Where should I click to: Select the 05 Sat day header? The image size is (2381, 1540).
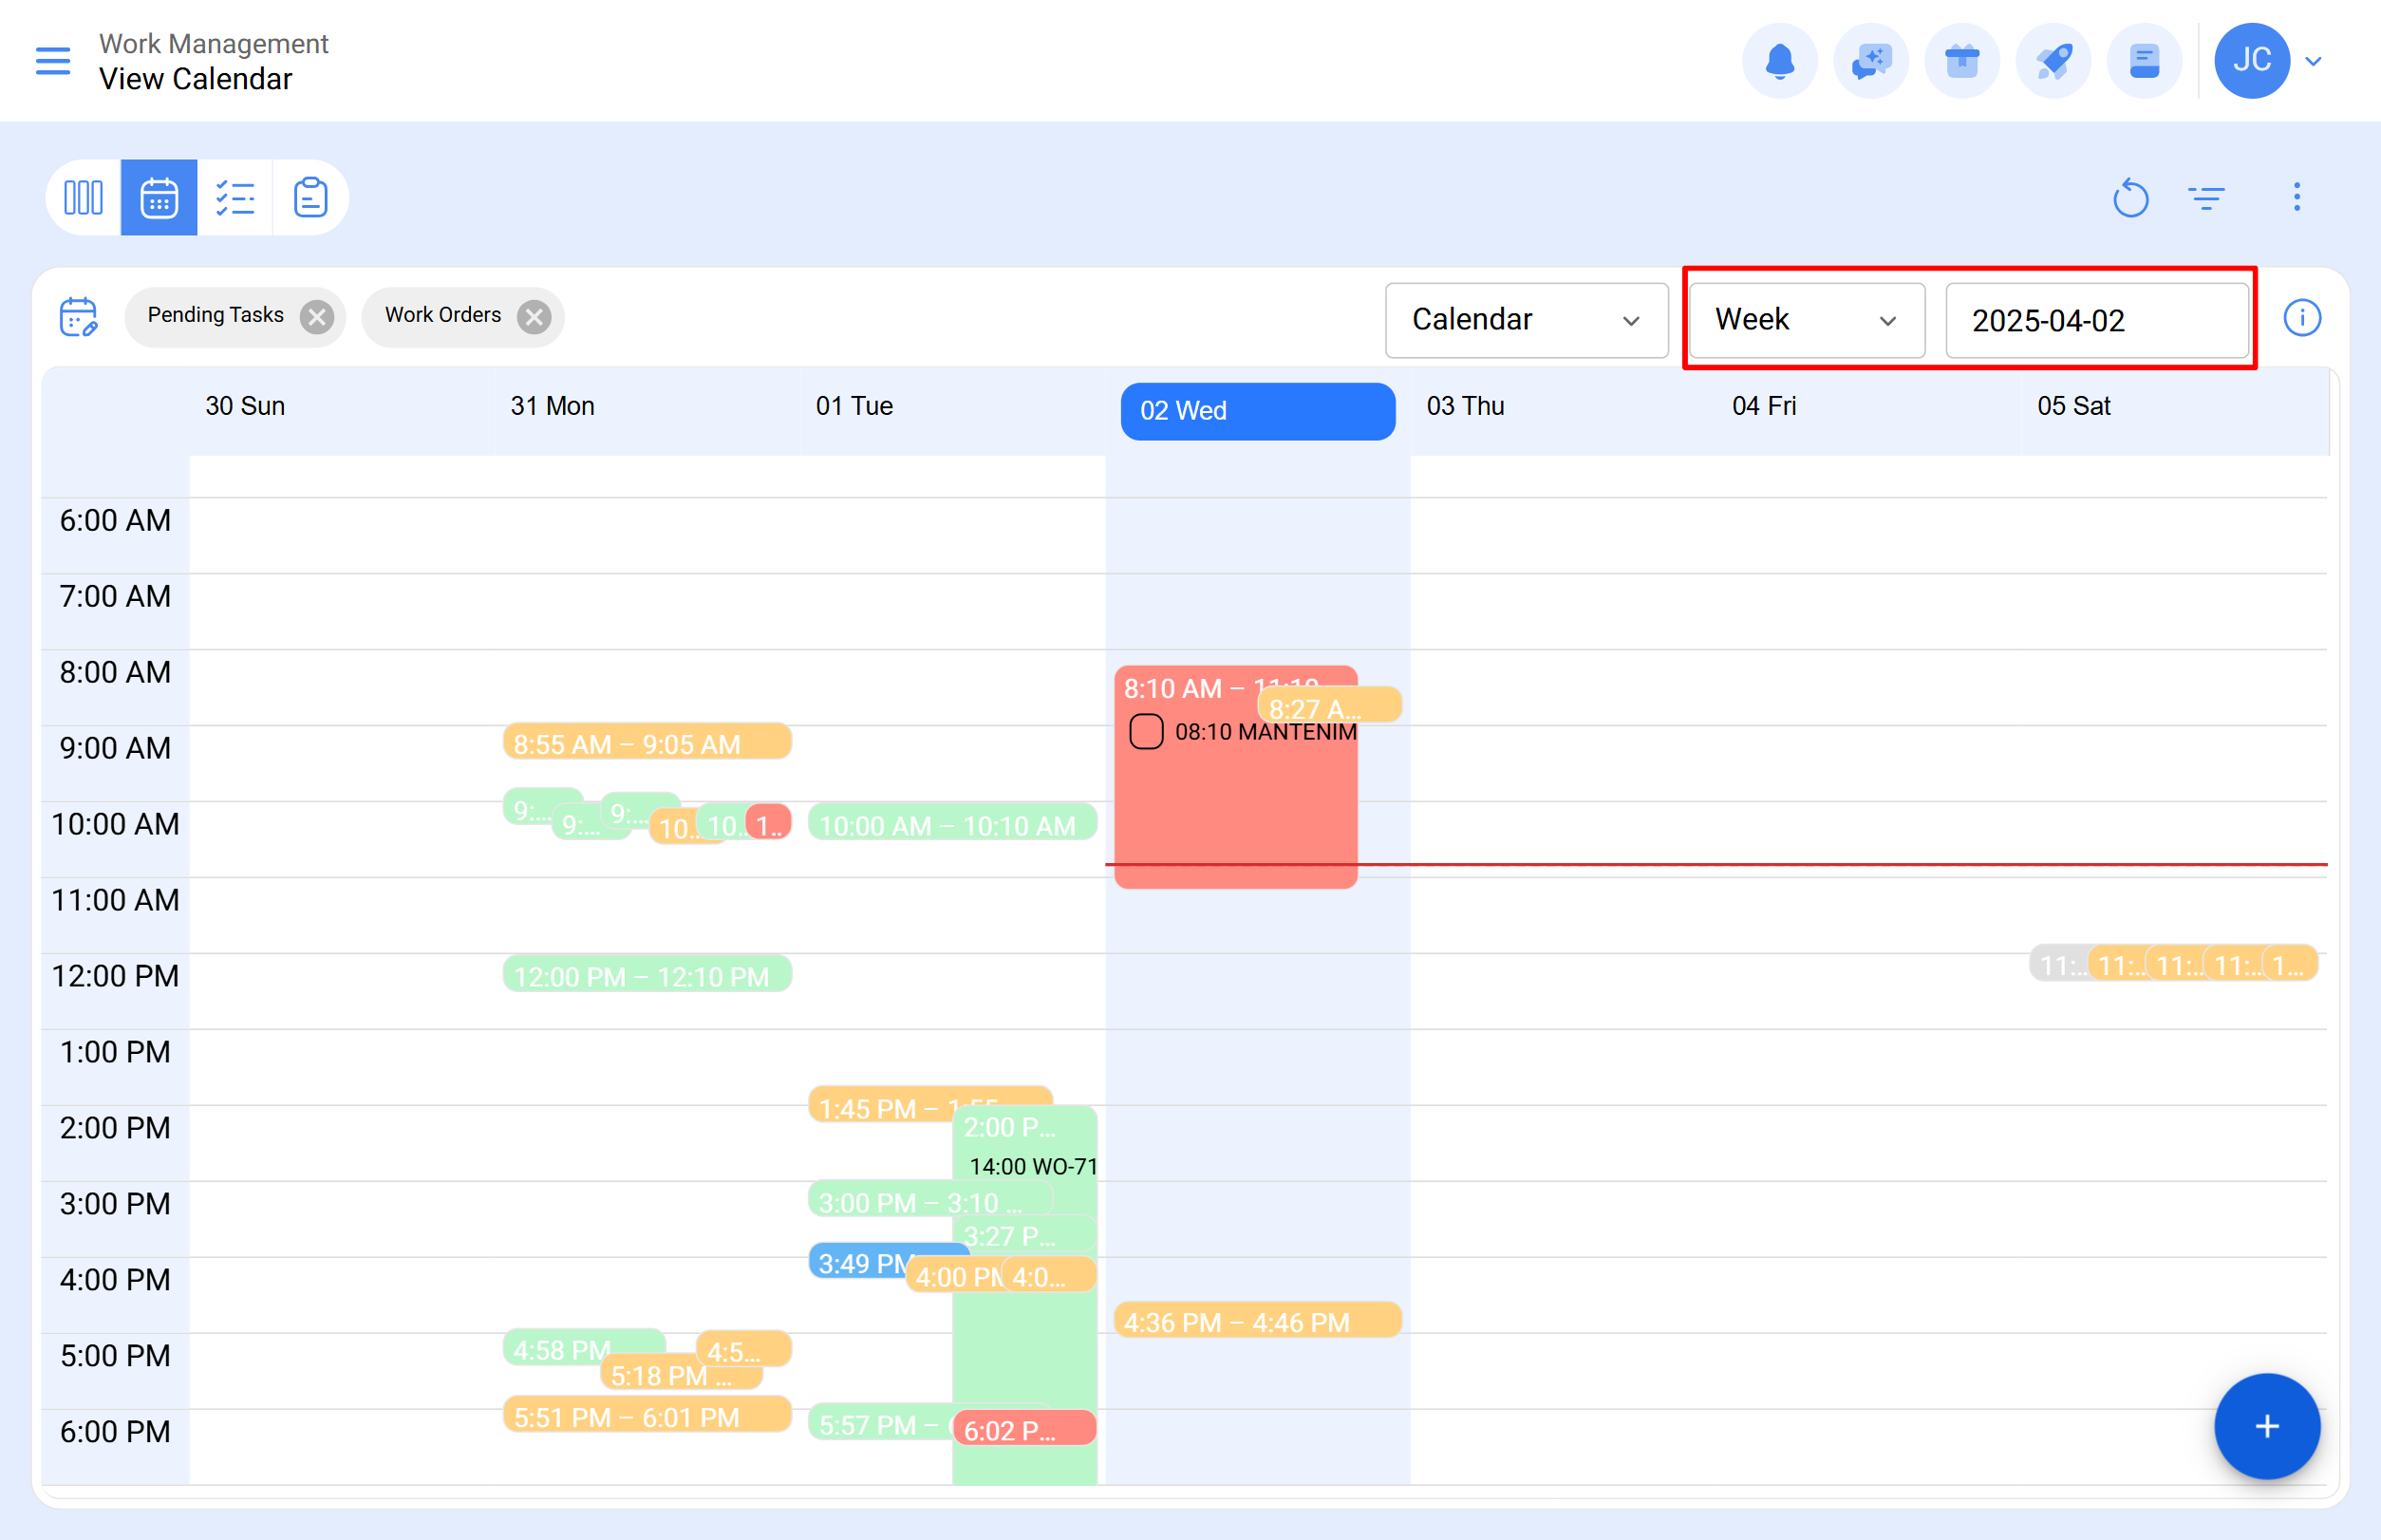pyautogui.click(x=2074, y=406)
